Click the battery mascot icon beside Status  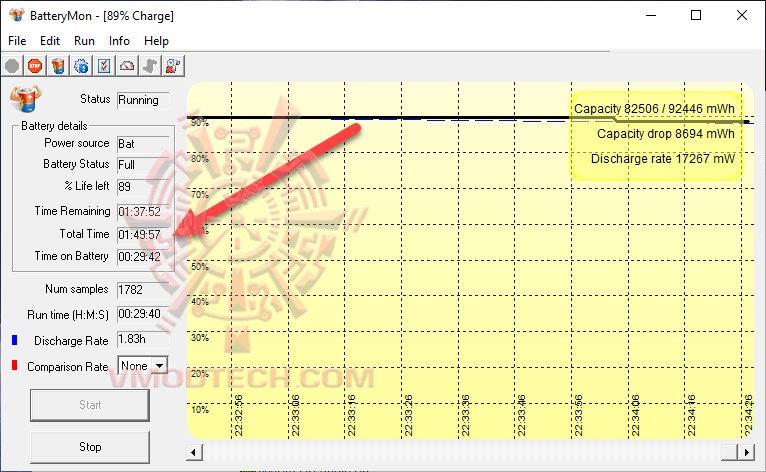pos(26,99)
